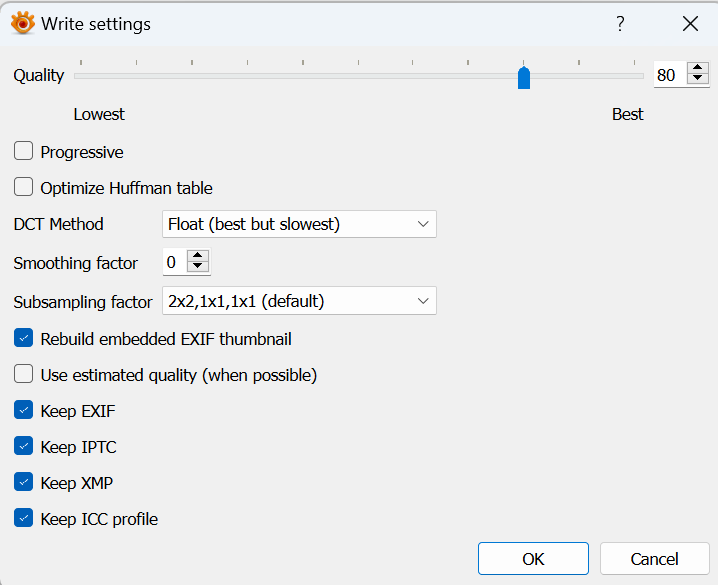Click the question mark help icon

[620, 23]
